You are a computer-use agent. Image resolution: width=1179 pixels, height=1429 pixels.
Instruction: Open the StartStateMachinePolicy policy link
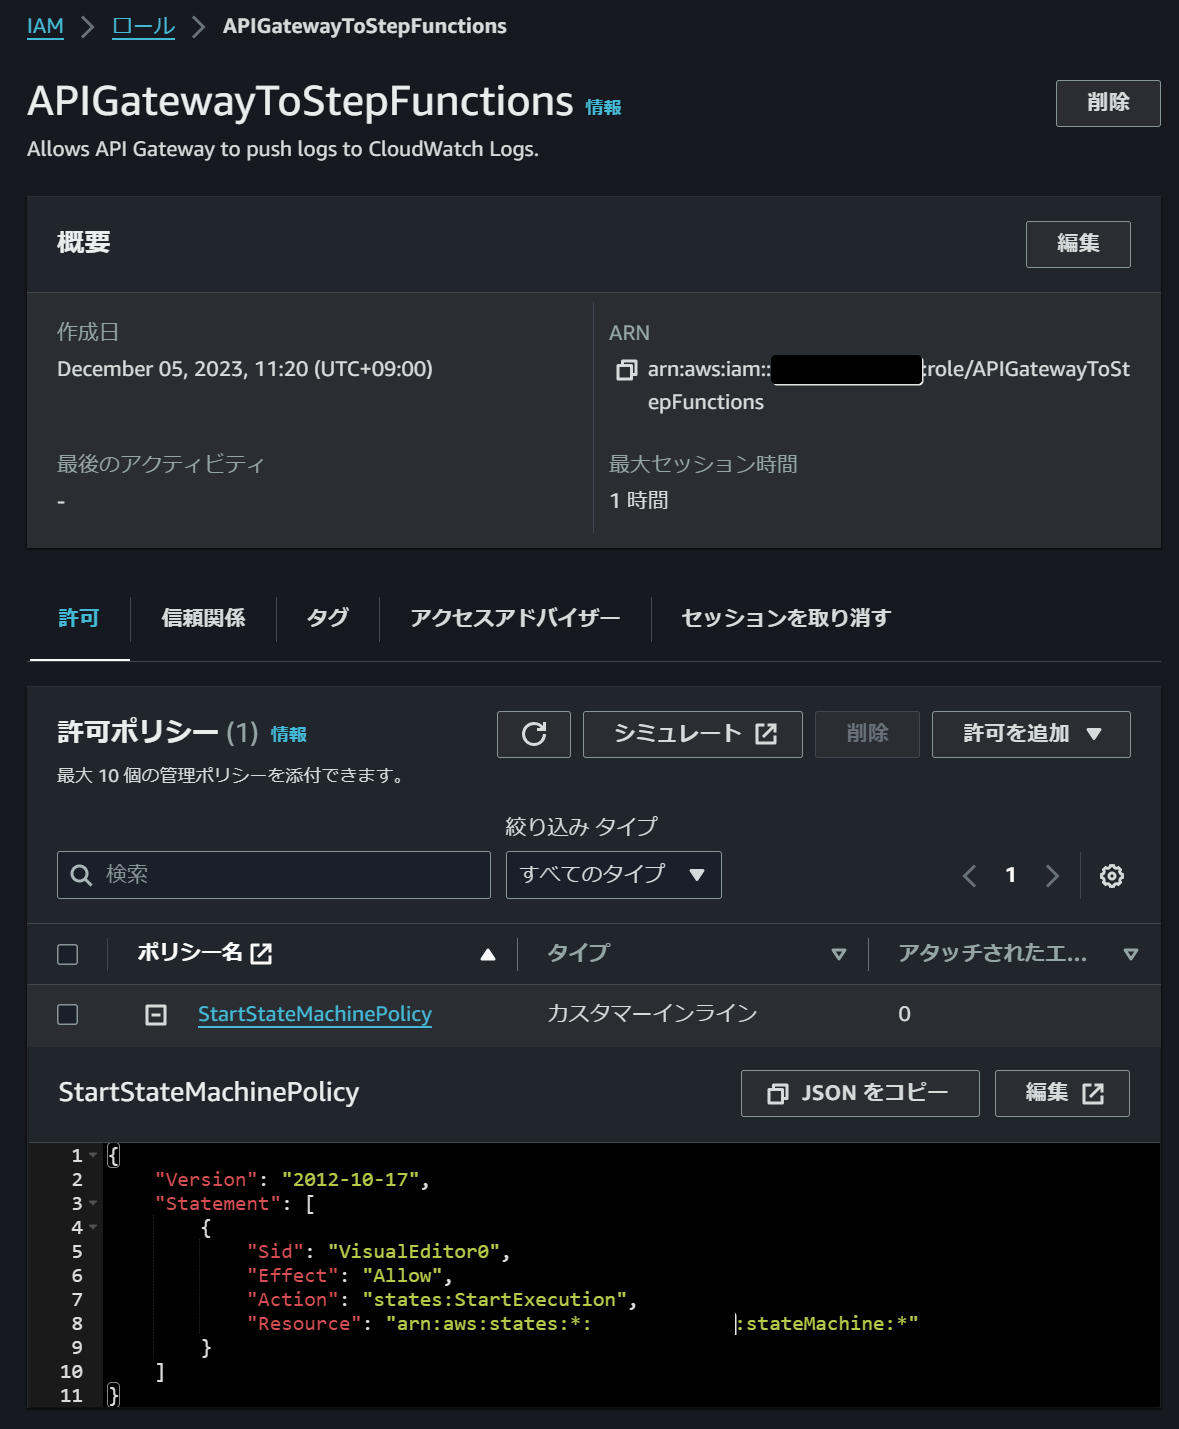coord(314,1014)
